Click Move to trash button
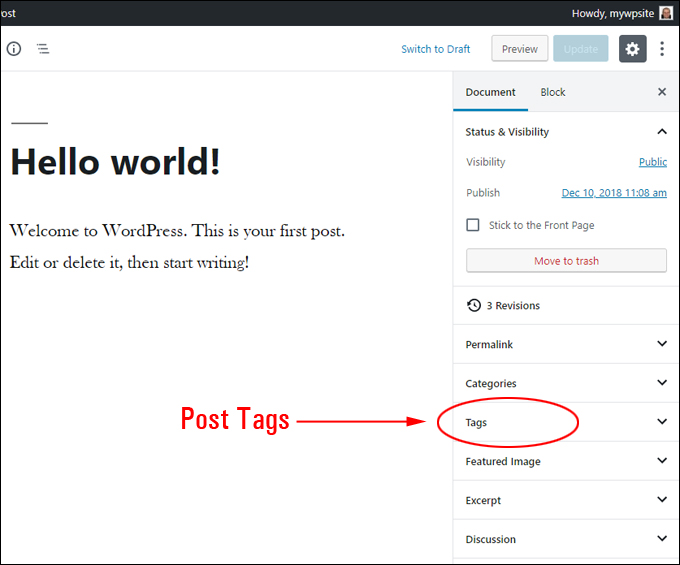Image resolution: width=680 pixels, height=565 pixels. coord(566,261)
